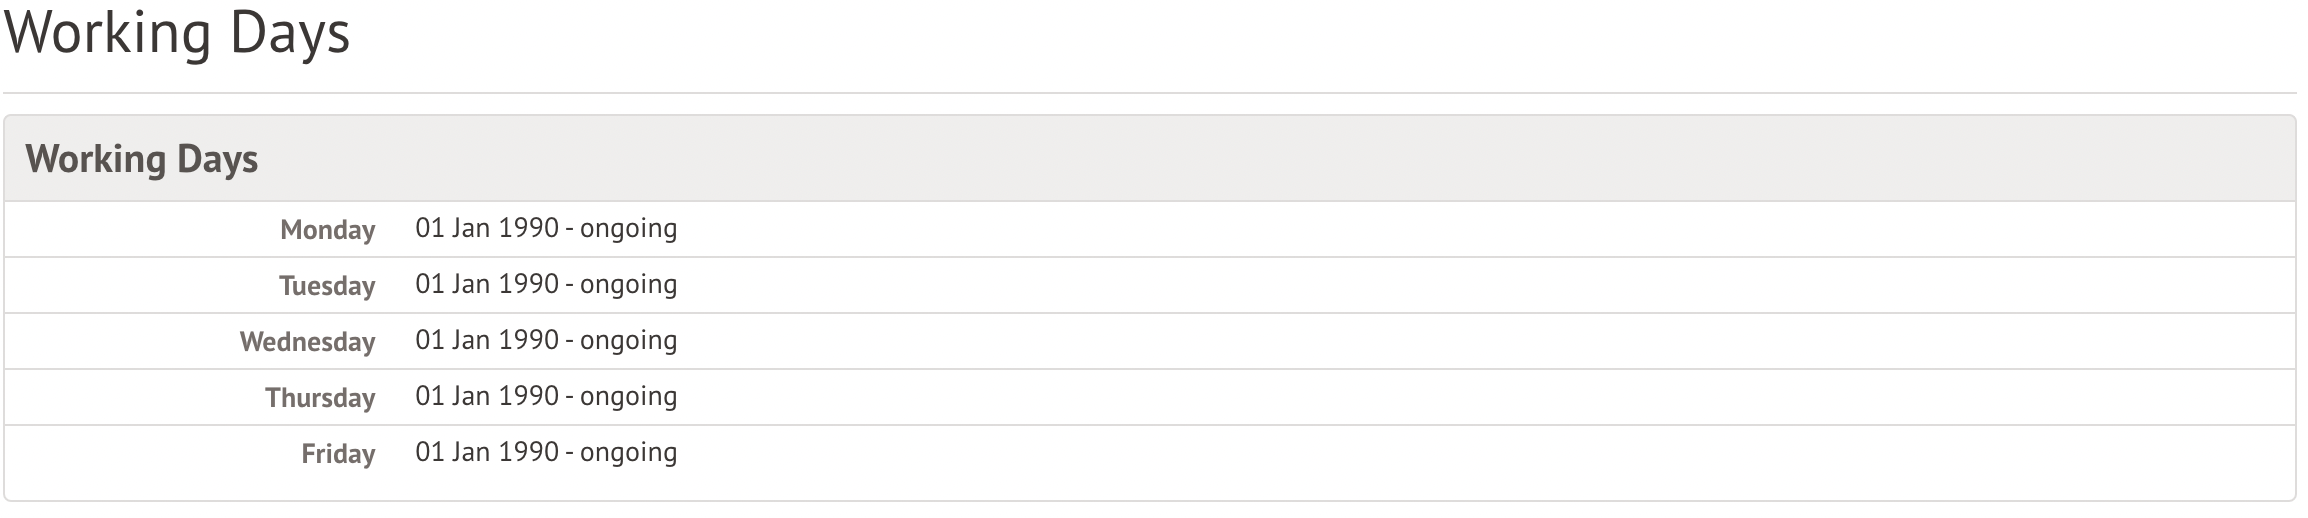Click the Wednesday day label
The height and width of the screenshot is (518, 2308).
click(x=307, y=342)
